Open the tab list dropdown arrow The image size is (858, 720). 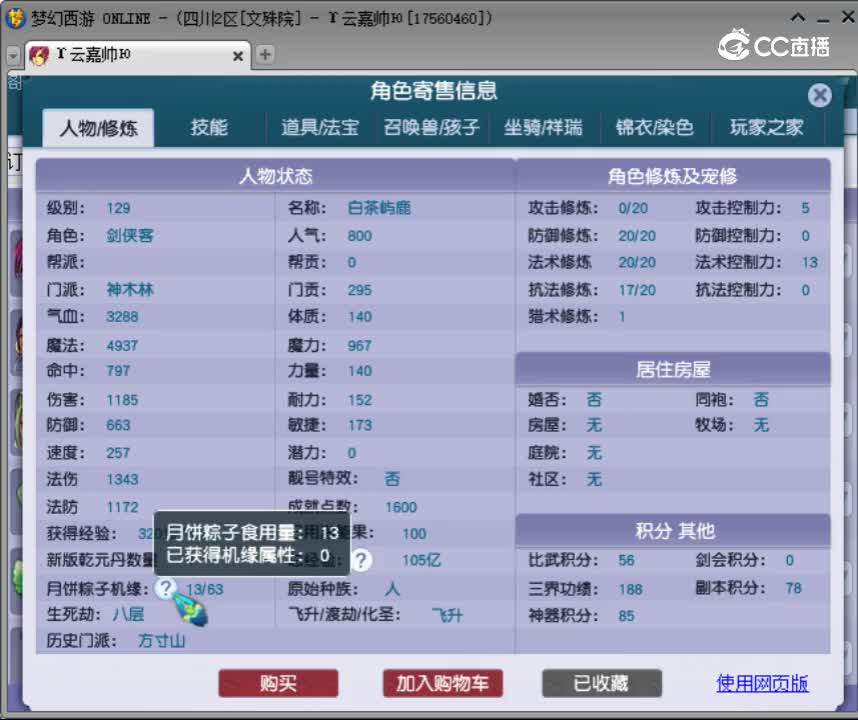pyautogui.click(x=13, y=55)
